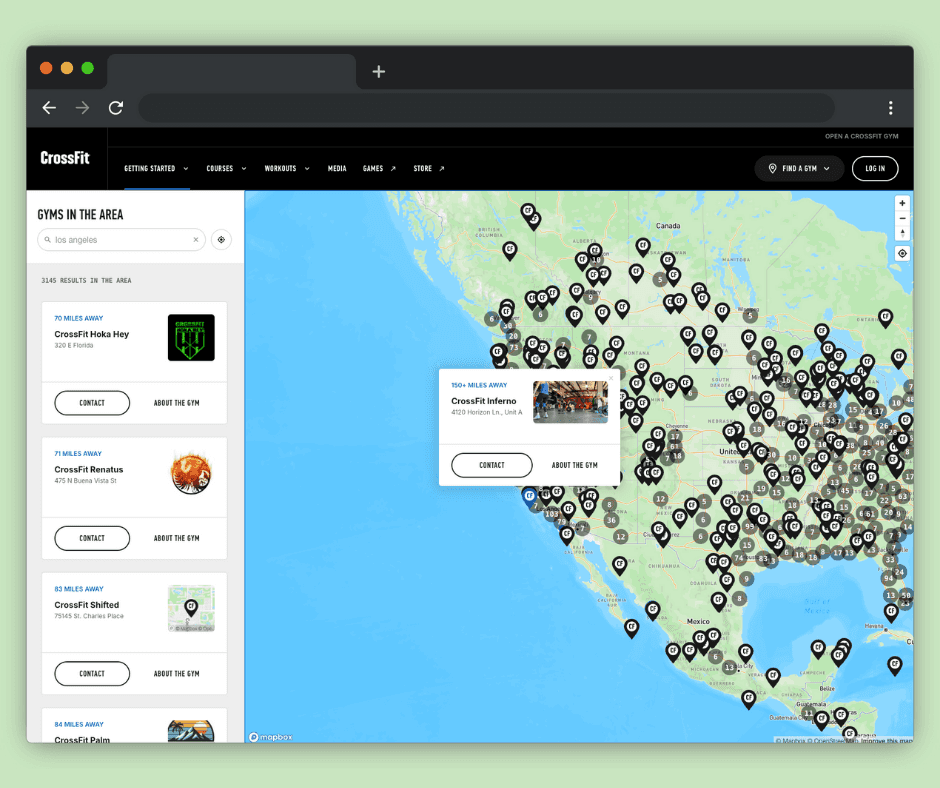Click the 103 gym cluster marker
This screenshot has width=940, height=788.
point(552,514)
